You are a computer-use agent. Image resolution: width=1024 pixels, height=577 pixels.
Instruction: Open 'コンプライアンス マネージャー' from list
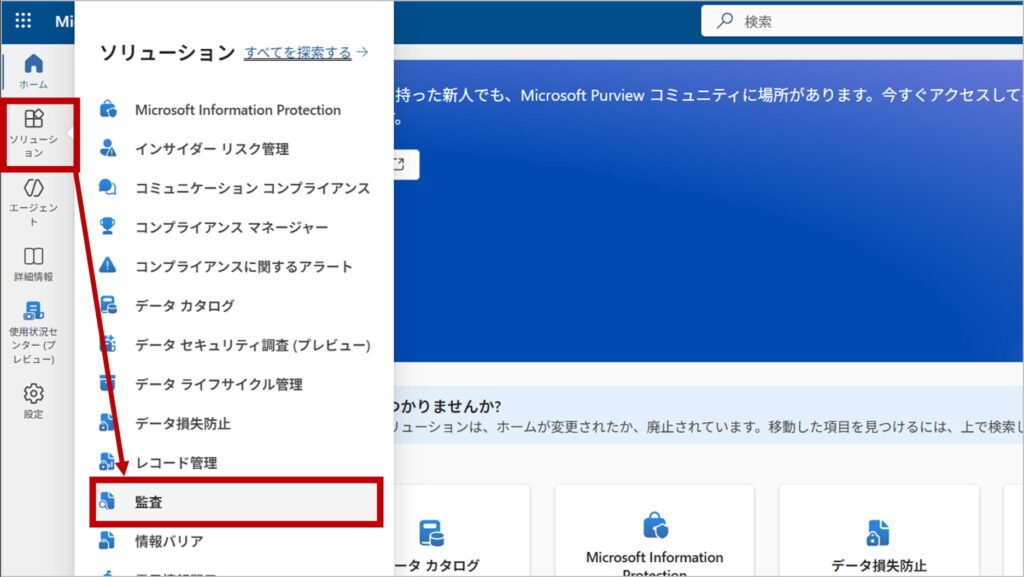point(231,227)
